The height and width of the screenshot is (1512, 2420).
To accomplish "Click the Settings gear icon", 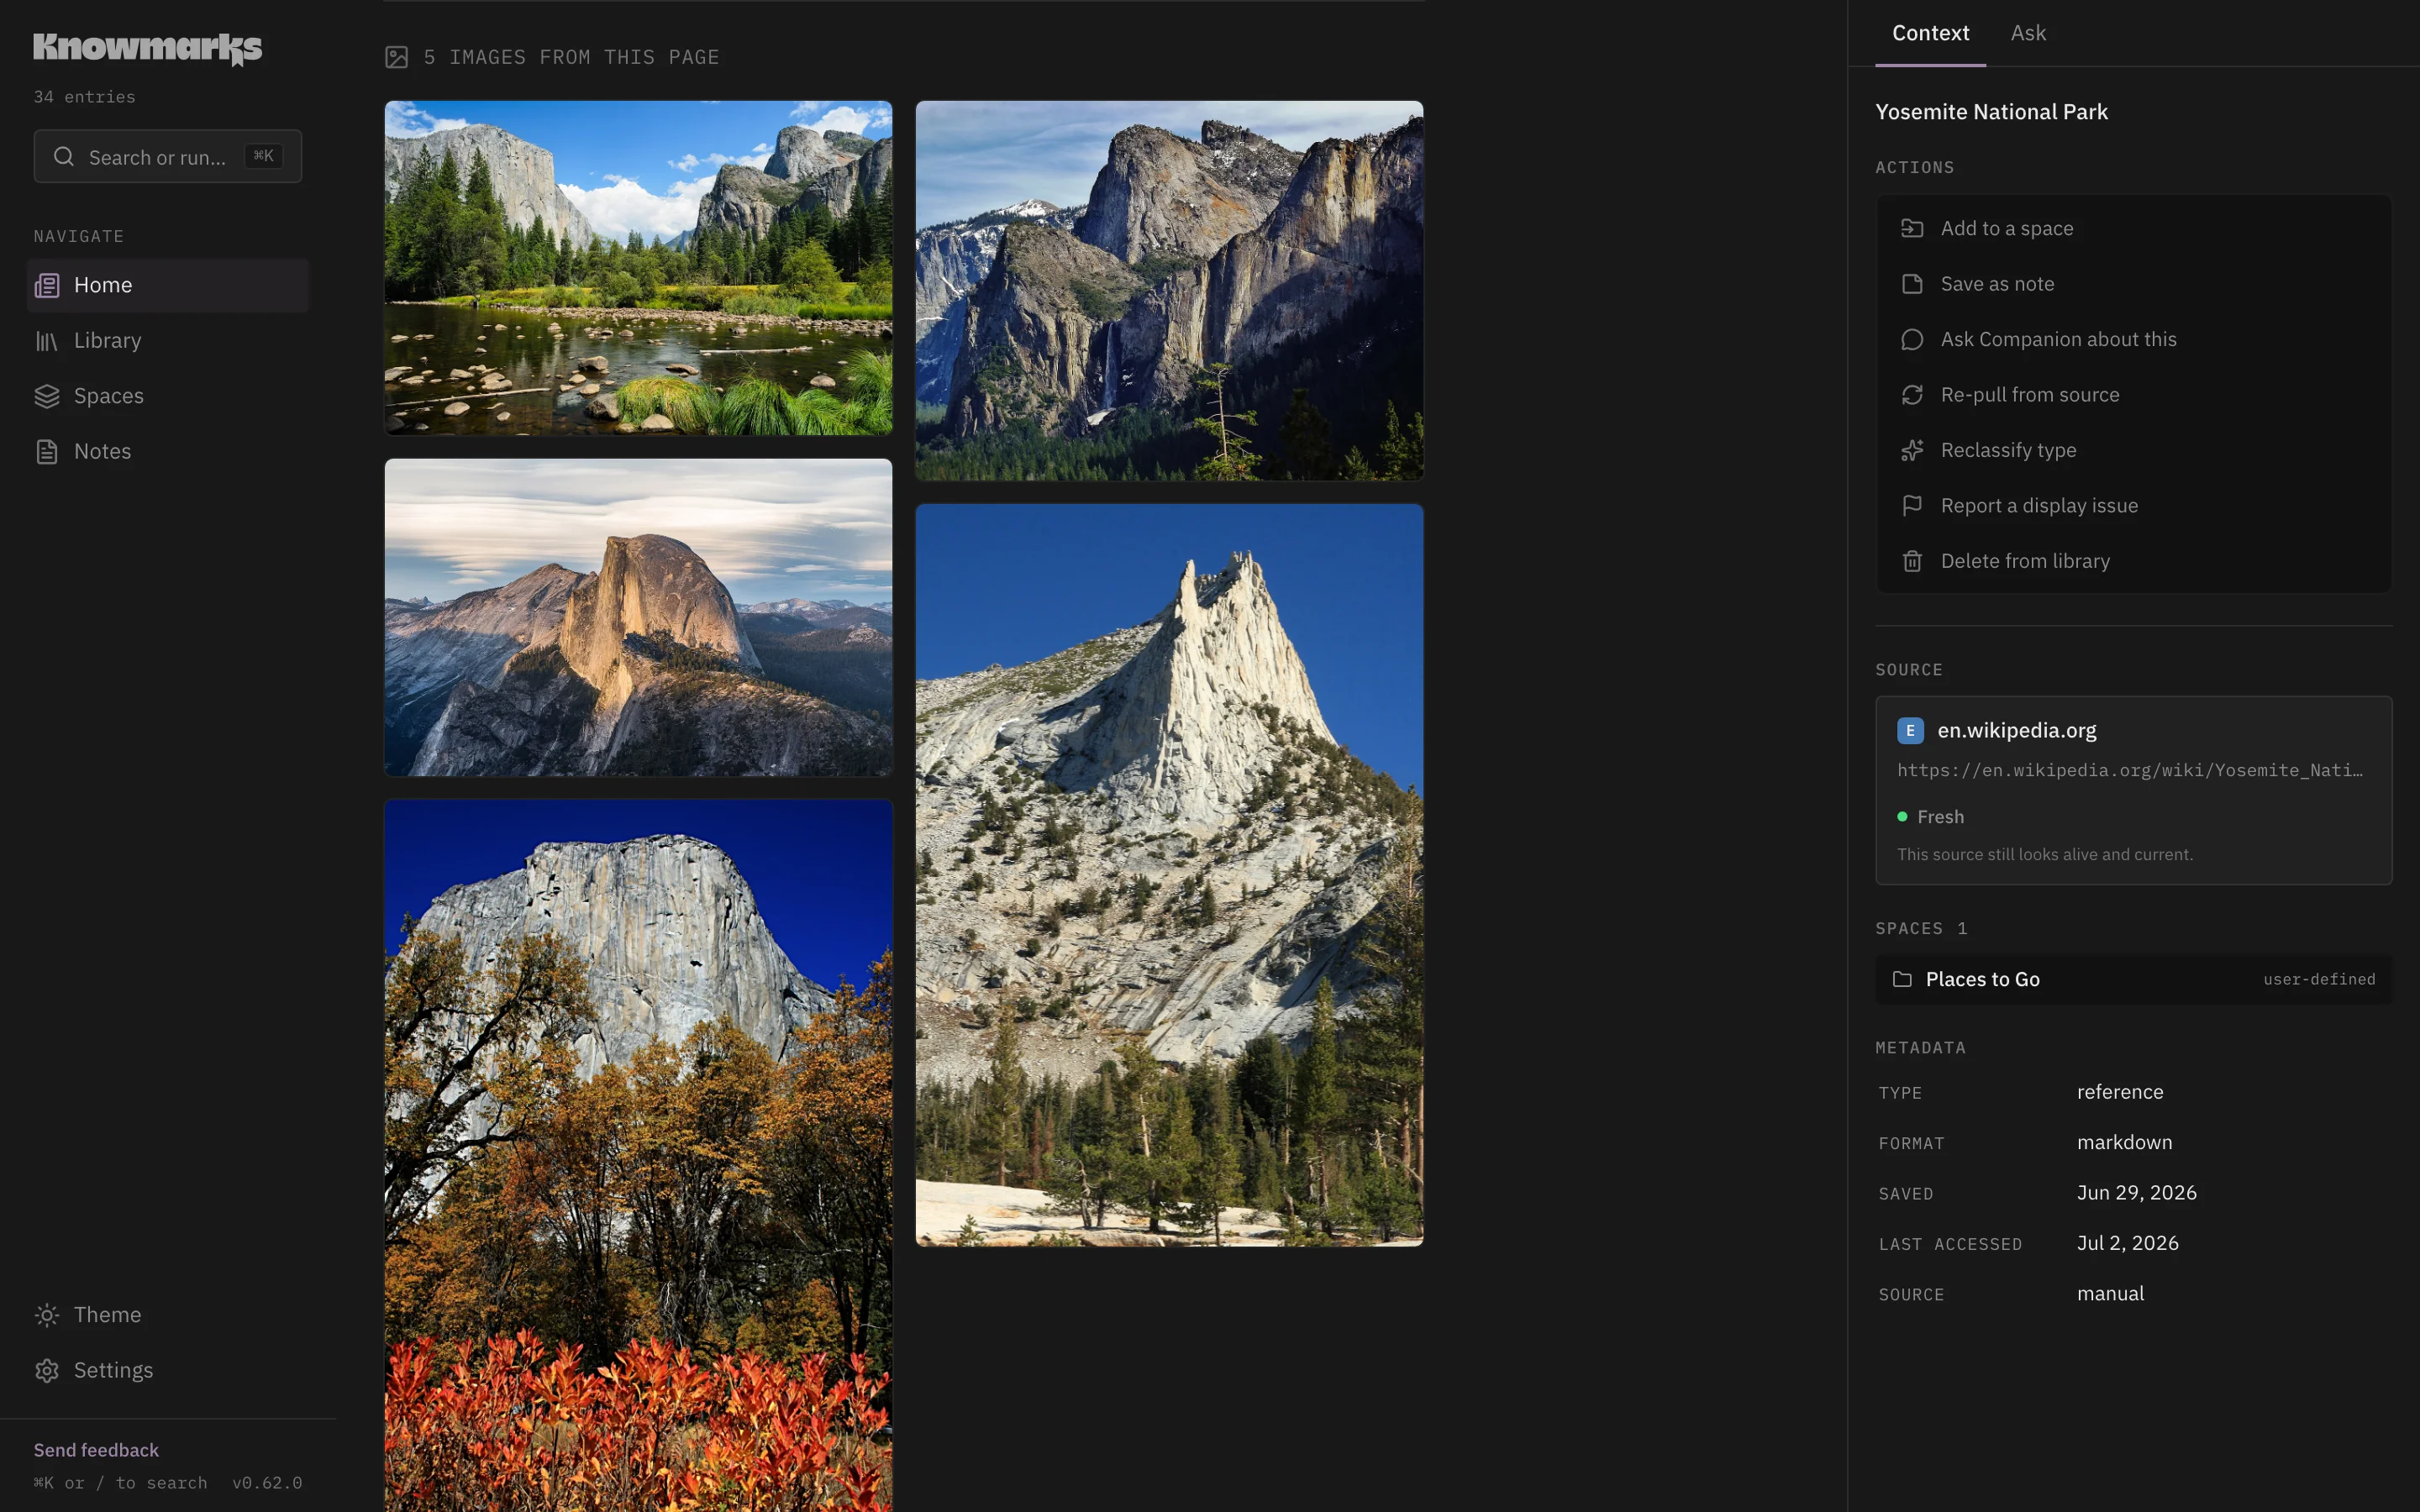I will pyautogui.click(x=47, y=1371).
